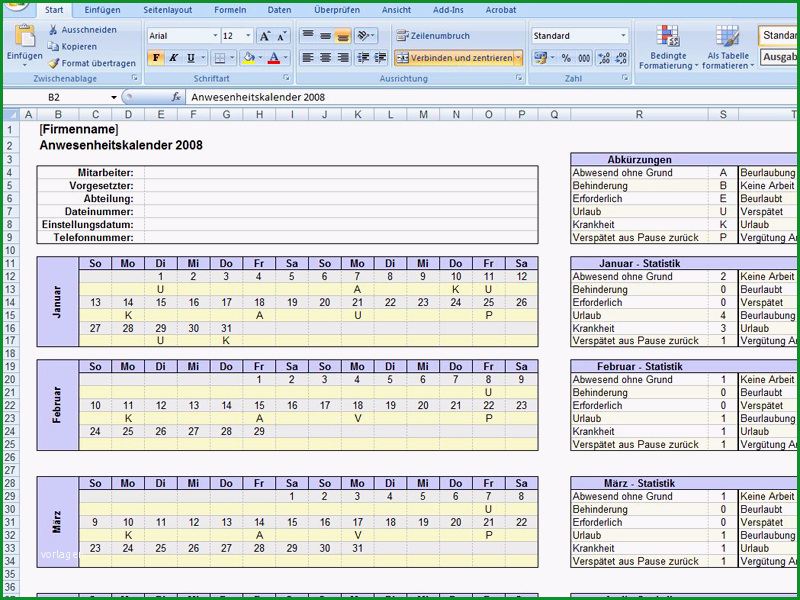800x600 pixels.
Task: Open font name dropdown Arial
Action: [215, 36]
